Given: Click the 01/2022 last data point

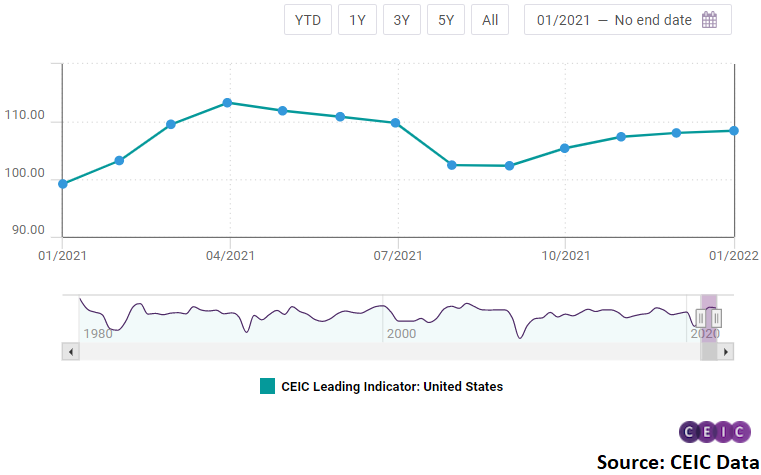Looking at the screenshot, I should tap(734, 130).
